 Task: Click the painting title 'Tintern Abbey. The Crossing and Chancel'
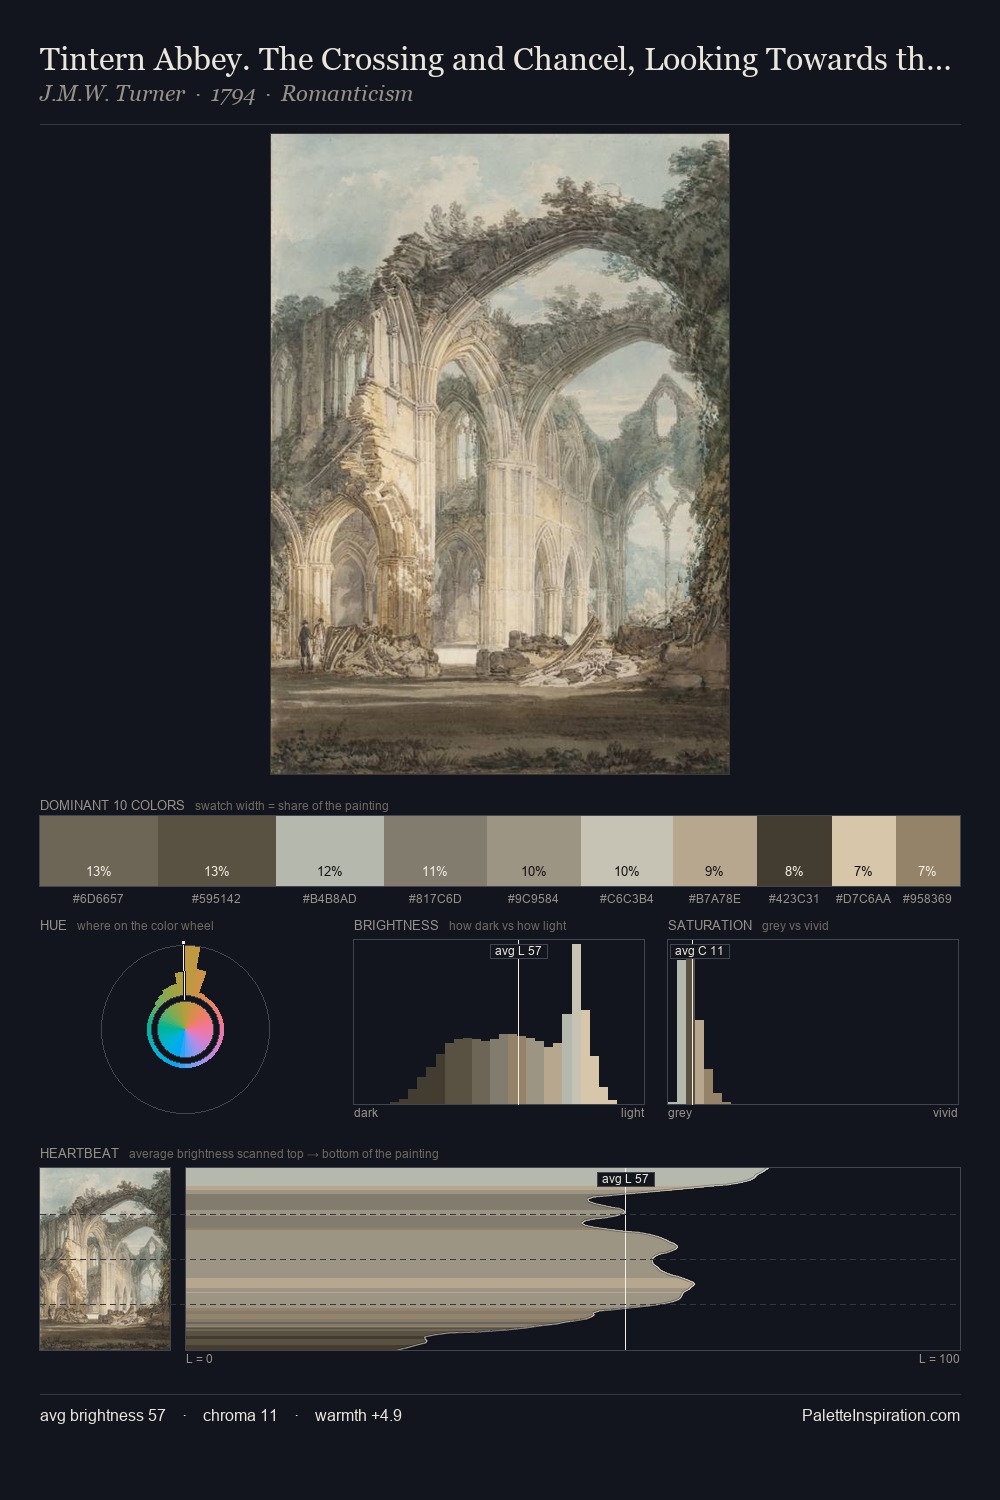pos(495,60)
